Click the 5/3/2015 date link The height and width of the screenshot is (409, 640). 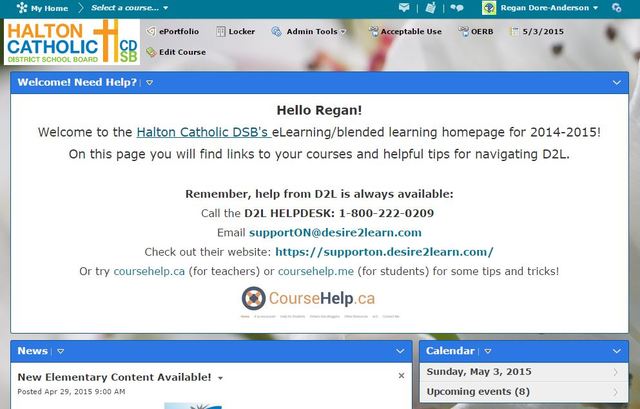(543, 31)
